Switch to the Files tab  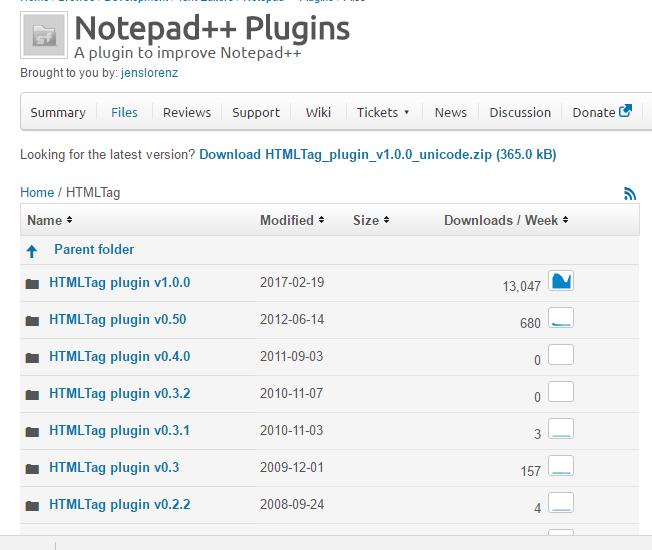tap(124, 113)
